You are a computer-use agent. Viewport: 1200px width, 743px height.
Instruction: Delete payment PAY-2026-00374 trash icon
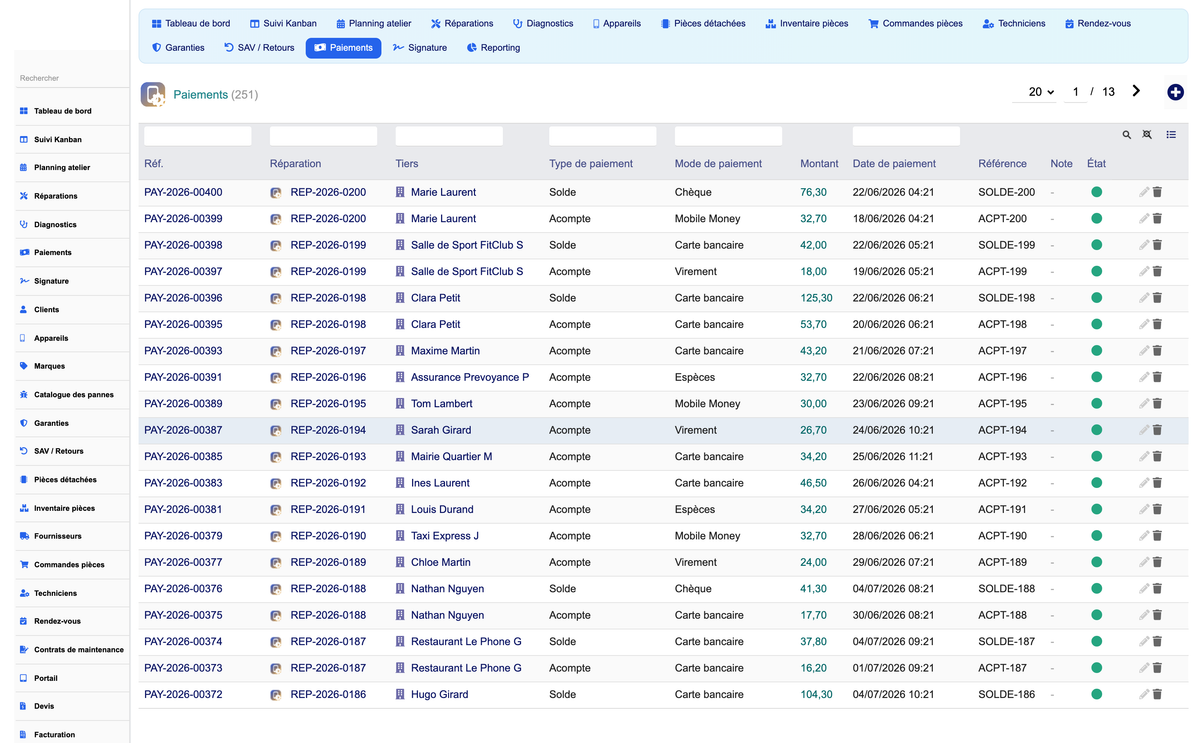(x=1157, y=642)
